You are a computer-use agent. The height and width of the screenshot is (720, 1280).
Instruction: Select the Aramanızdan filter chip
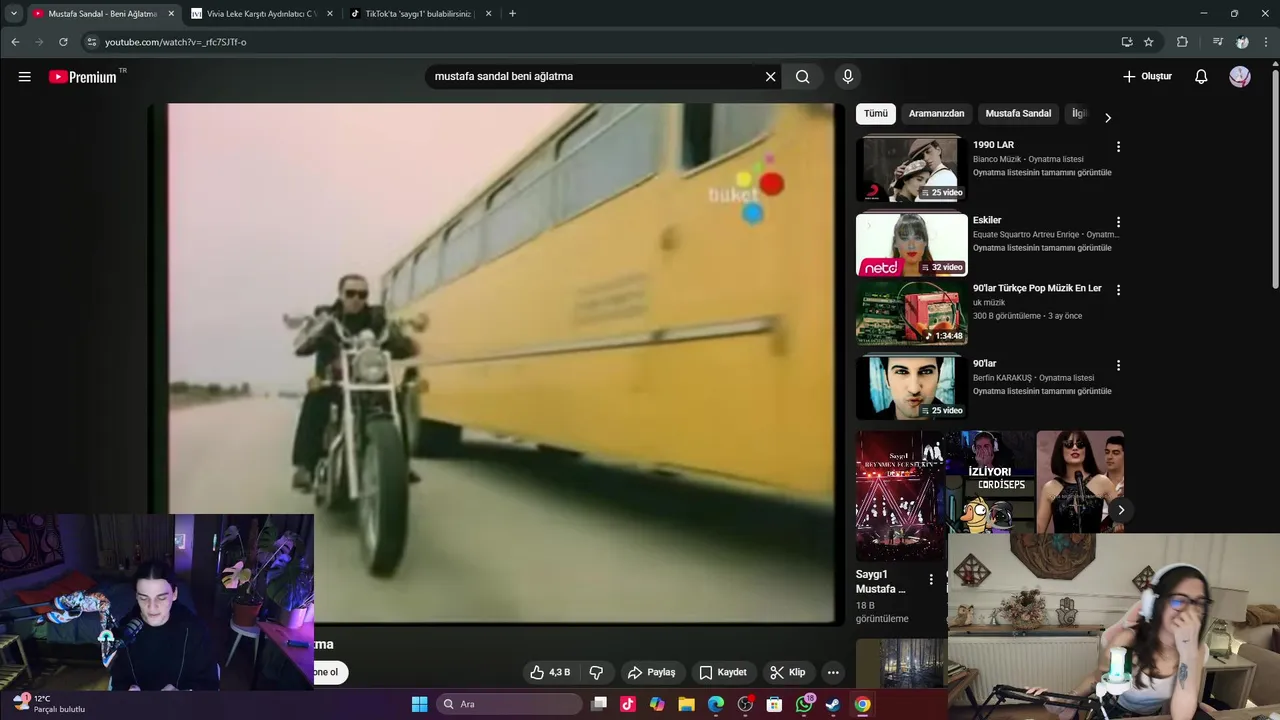click(x=936, y=114)
